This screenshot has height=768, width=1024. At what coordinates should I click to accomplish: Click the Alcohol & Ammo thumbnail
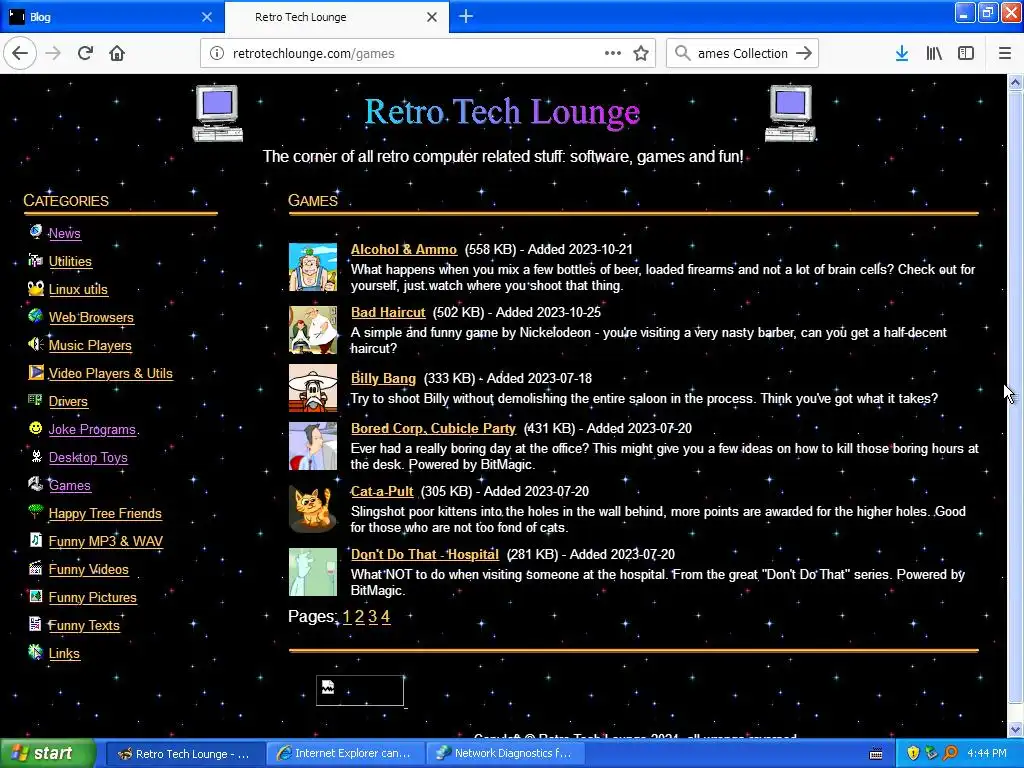click(313, 267)
